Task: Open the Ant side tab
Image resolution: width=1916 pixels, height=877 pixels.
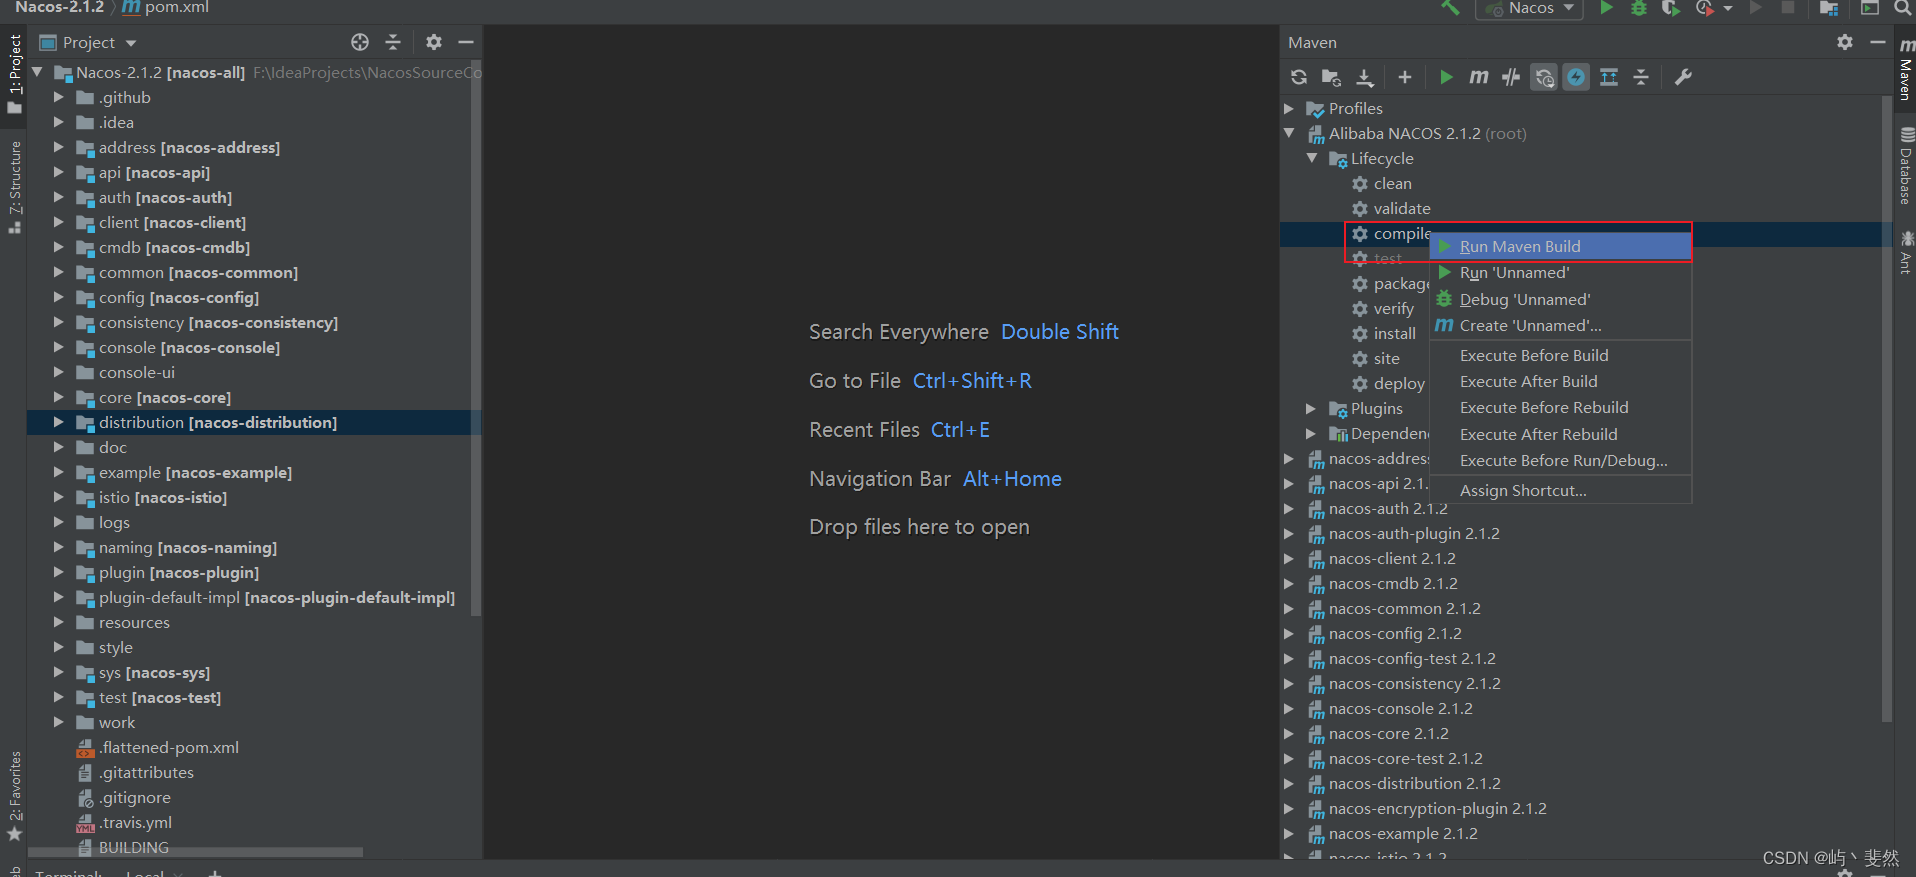Action: tap(1906, 251)
